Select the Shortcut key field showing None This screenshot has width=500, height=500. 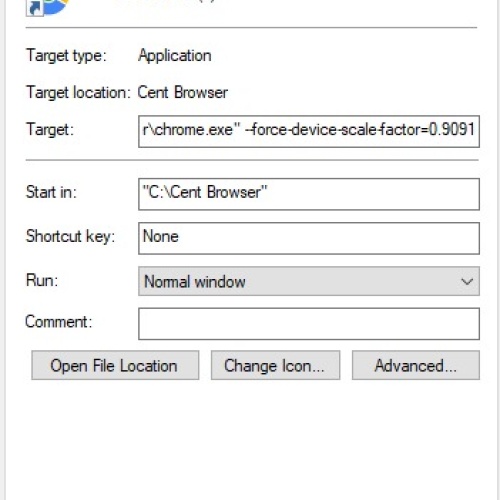coord(309,238)
